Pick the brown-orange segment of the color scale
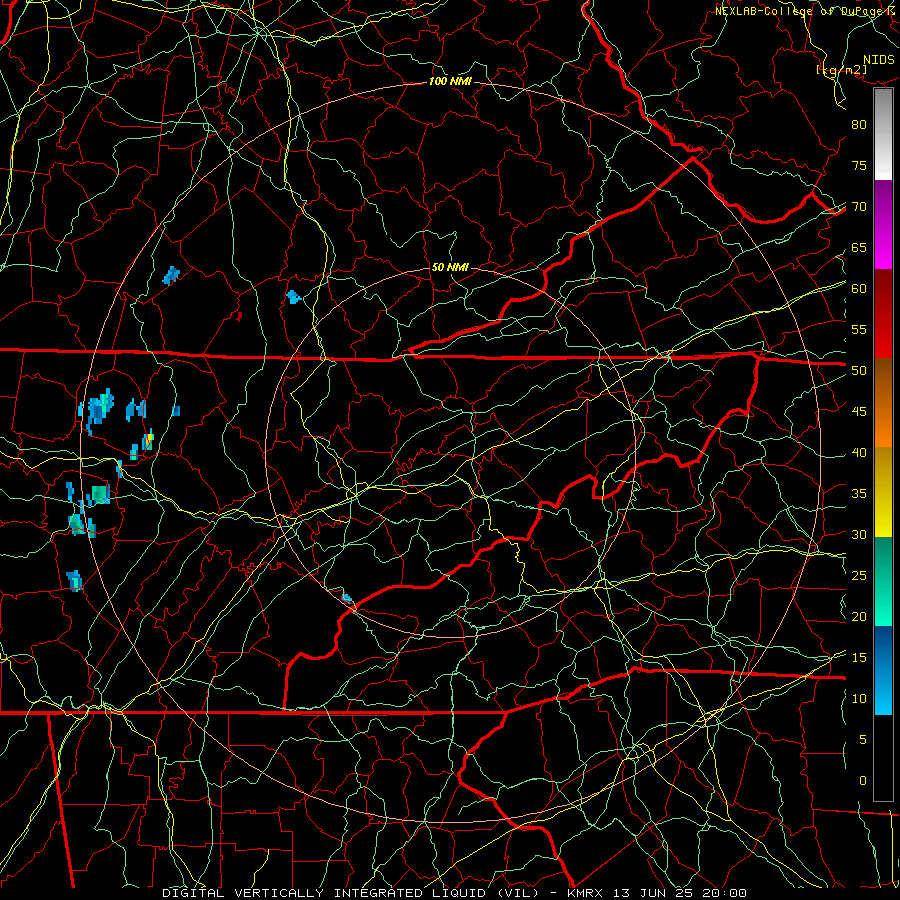This screenshot has height=900, width=900. [x=883, y=402]
